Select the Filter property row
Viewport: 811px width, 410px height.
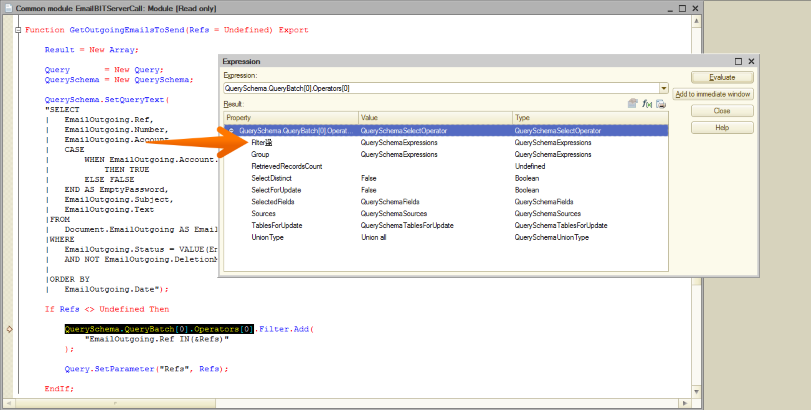(446, 142)
